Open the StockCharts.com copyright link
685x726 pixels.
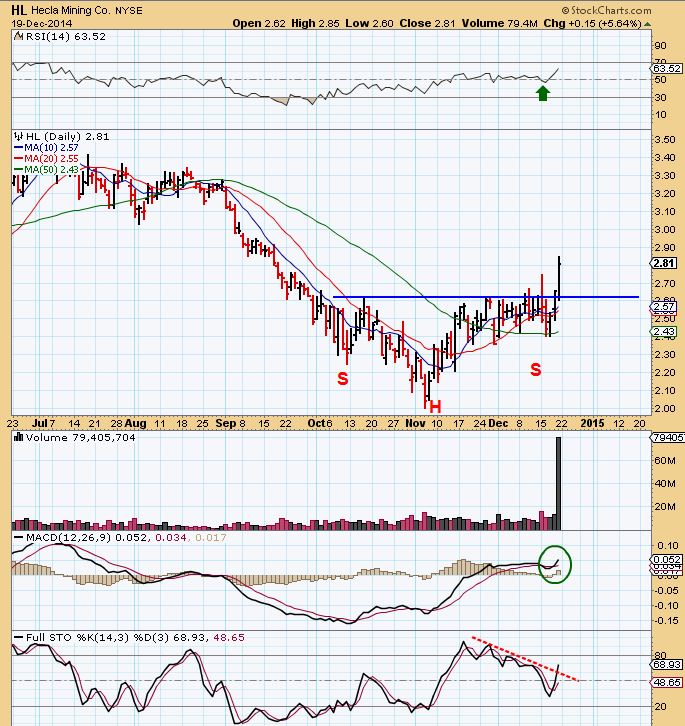[606, 10]
